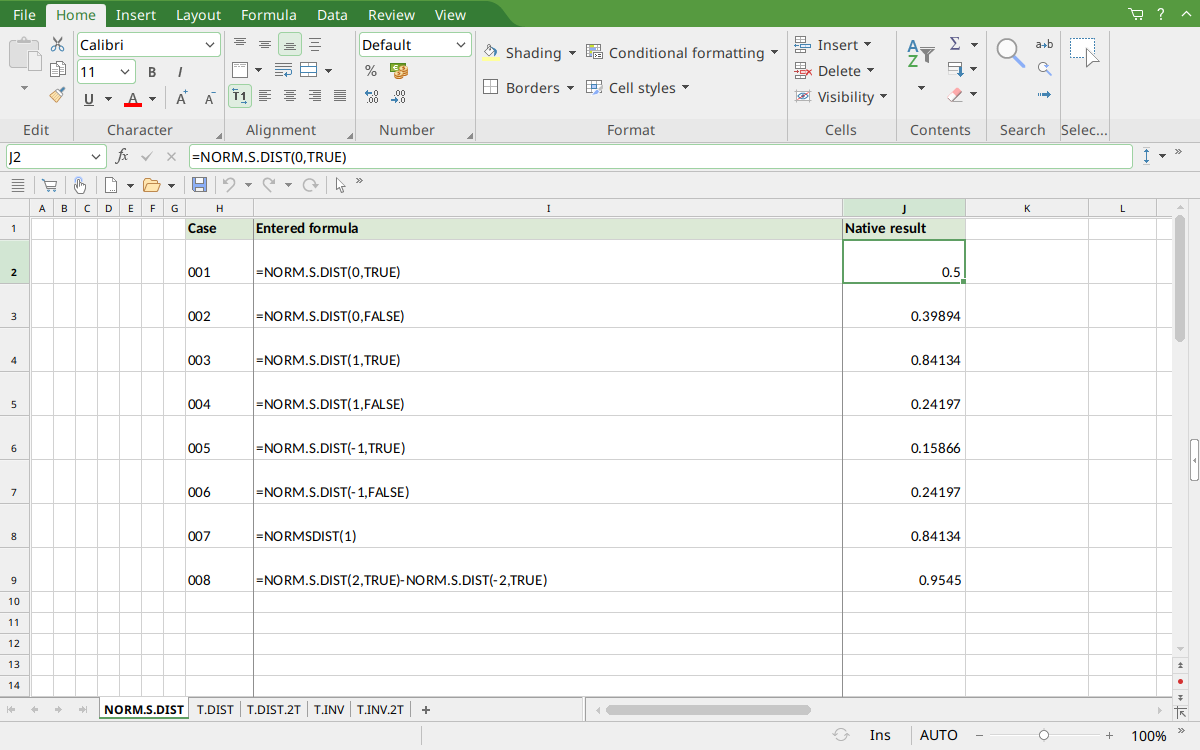This screenshot has height=750, width=1200.
Task: Click the touch mode hand icon
Action: tap(80, 185)
